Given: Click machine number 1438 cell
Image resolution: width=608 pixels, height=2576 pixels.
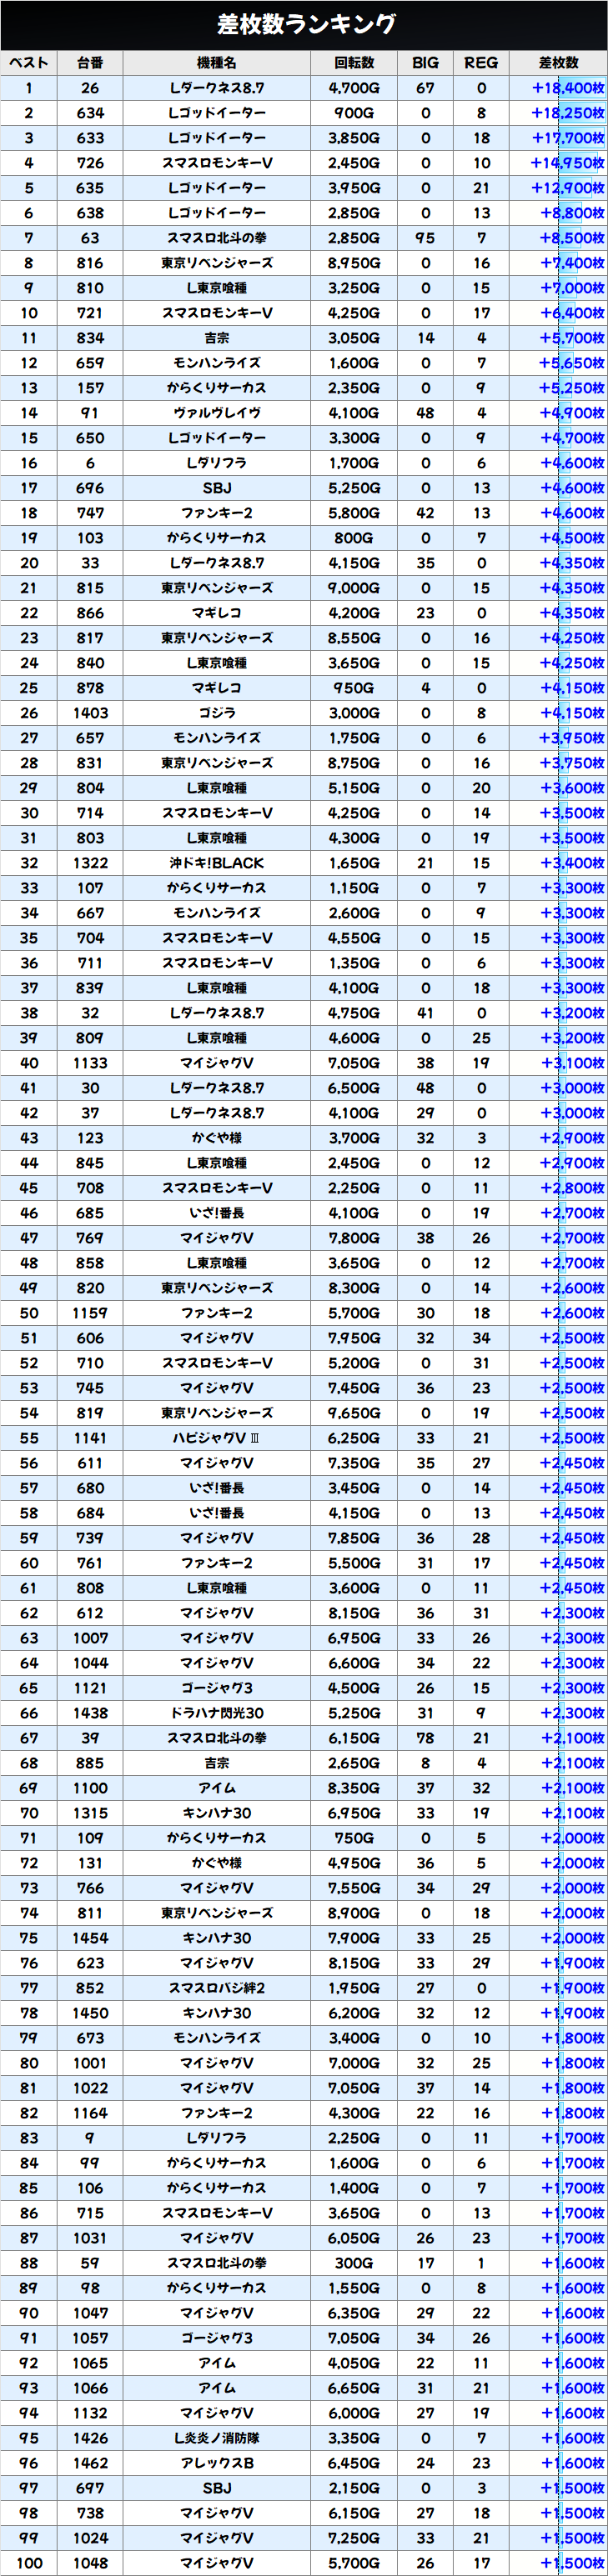Looking at the screenshot, I should (x=90, y=1713).
